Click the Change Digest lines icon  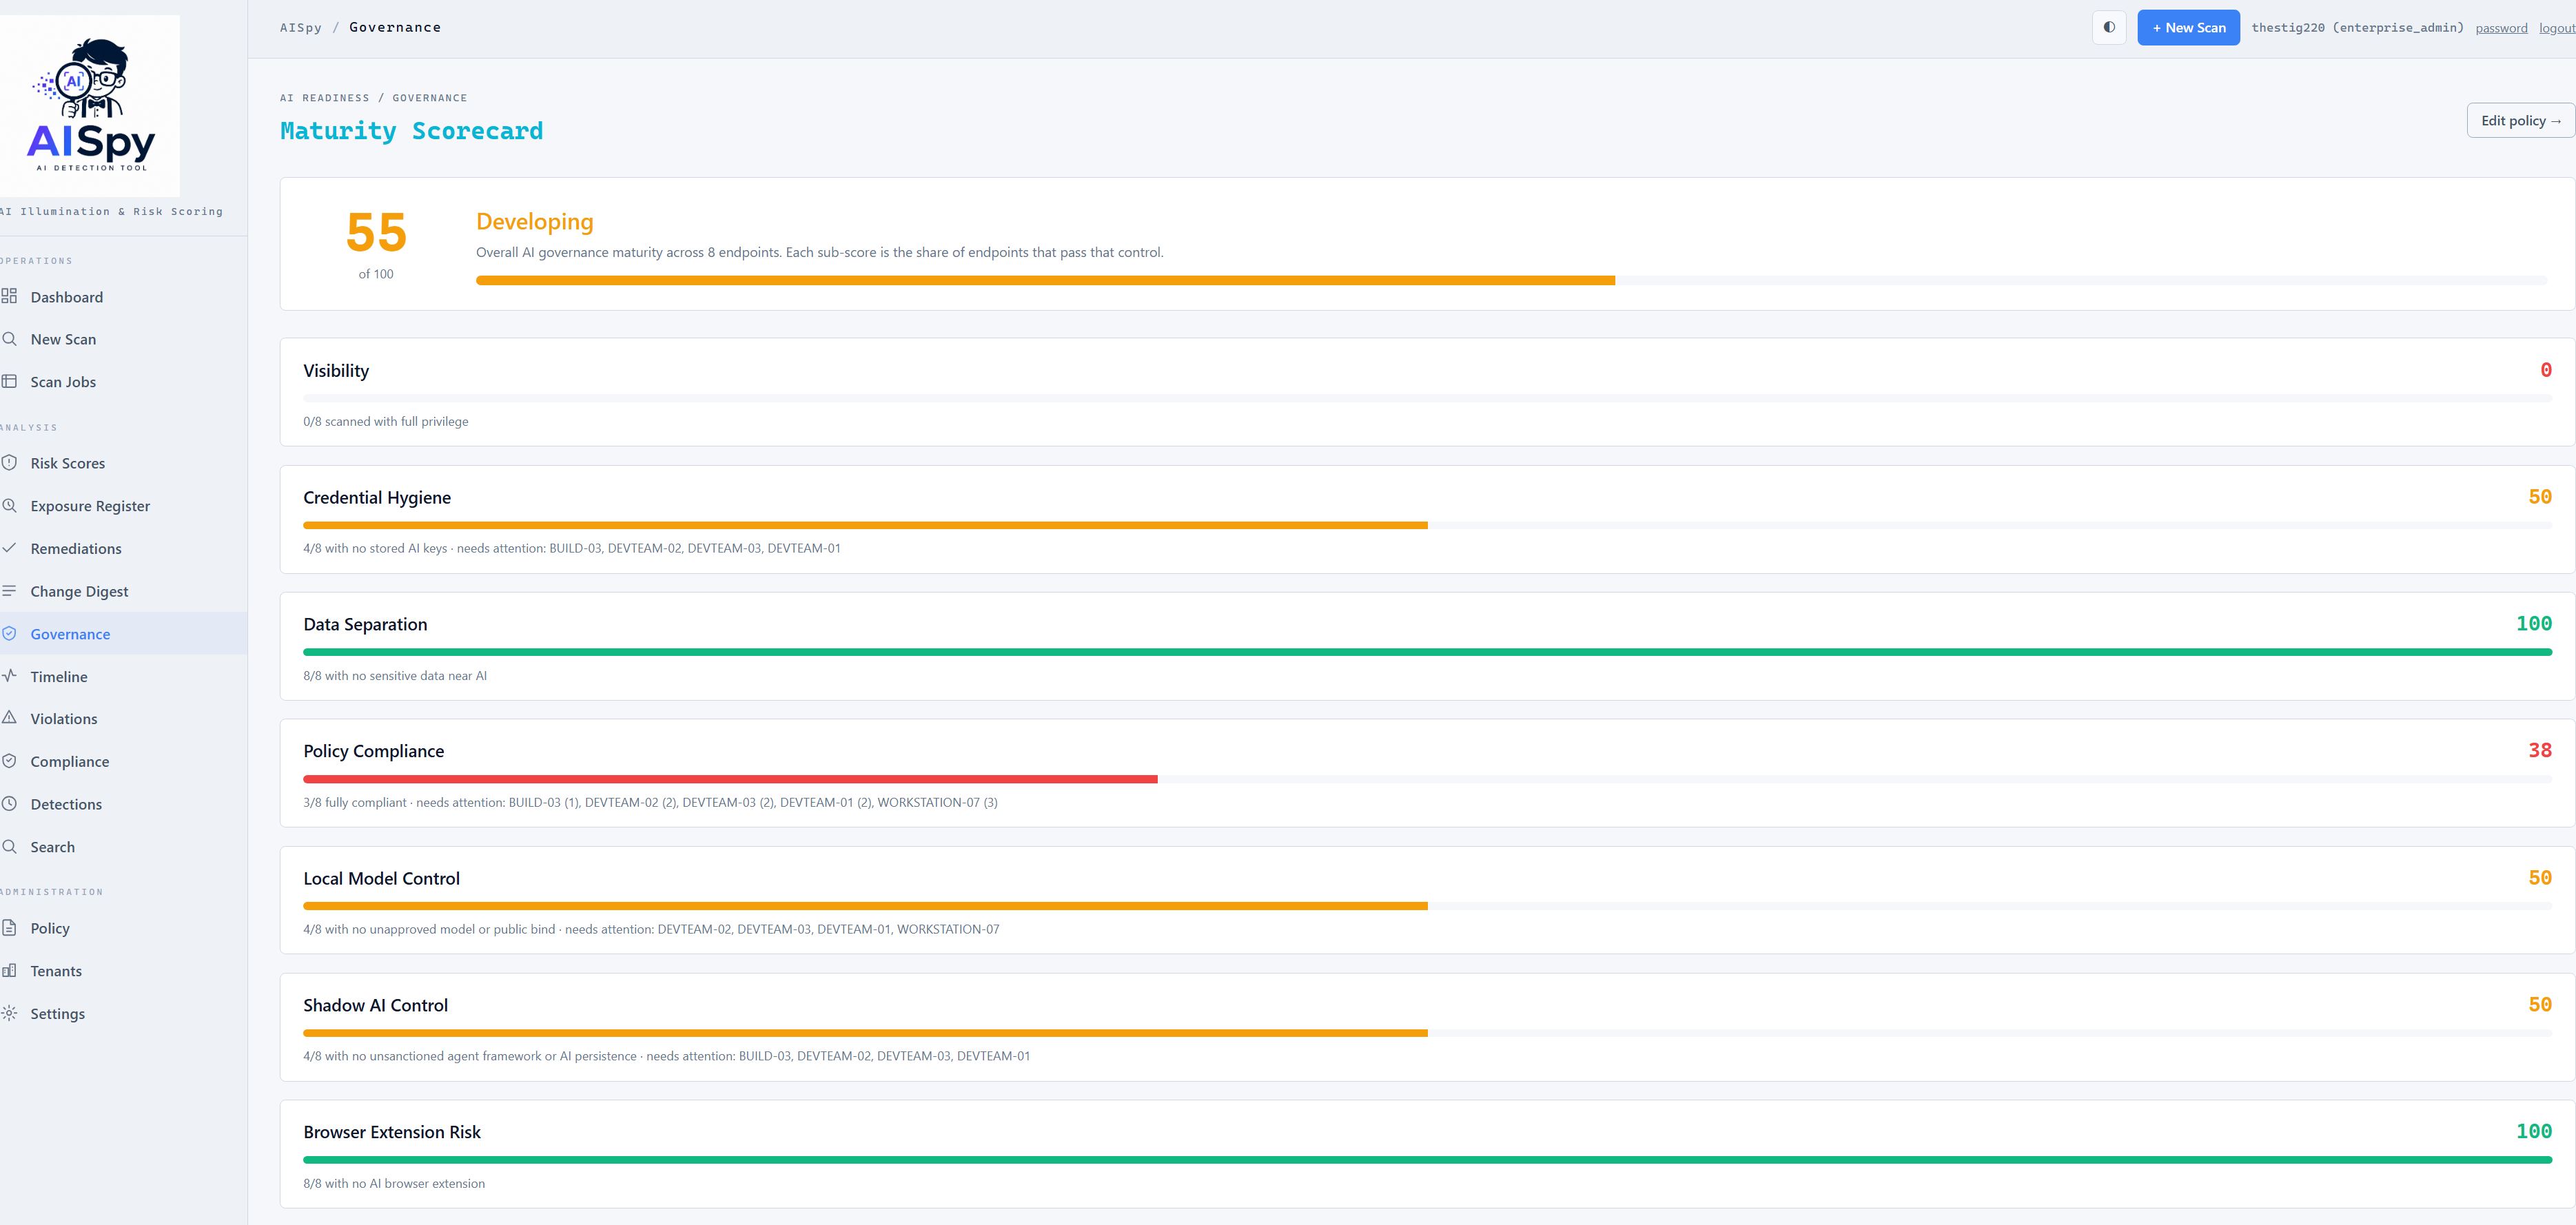point(9,590)
